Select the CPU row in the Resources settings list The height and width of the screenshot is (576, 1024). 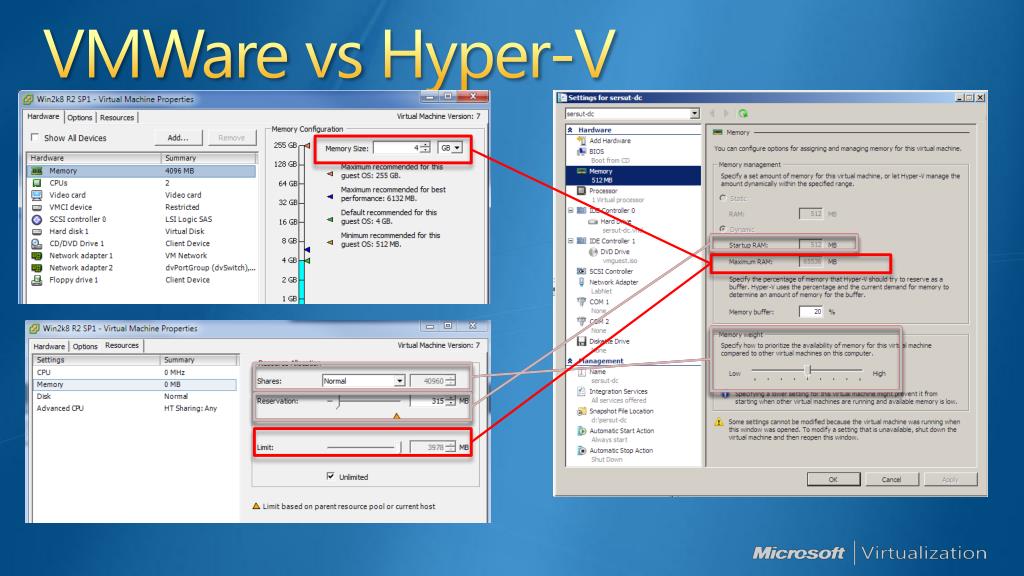point(135,372)
